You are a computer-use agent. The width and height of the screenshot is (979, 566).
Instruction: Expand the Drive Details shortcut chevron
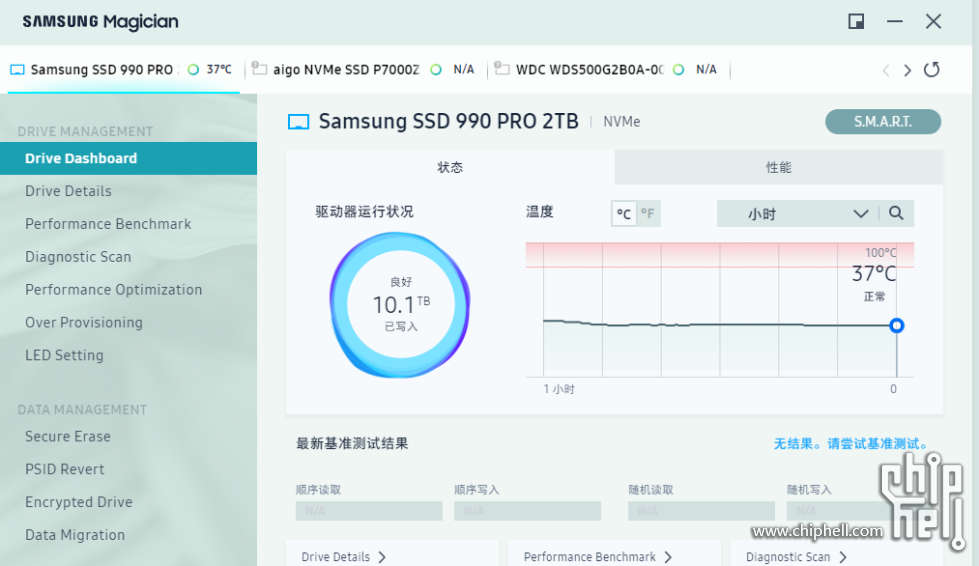click(x=382, y=557)
